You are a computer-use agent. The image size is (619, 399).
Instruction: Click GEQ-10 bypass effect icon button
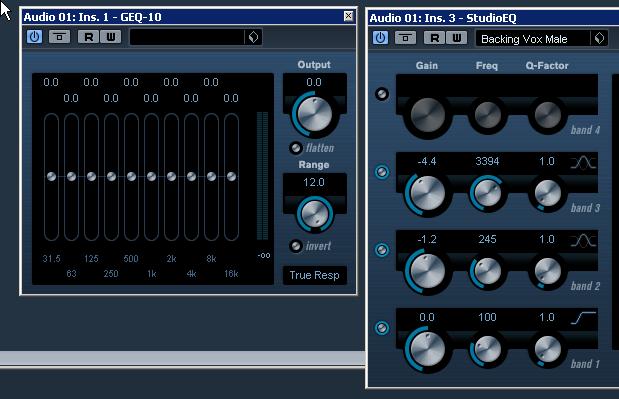coord(60,37)
